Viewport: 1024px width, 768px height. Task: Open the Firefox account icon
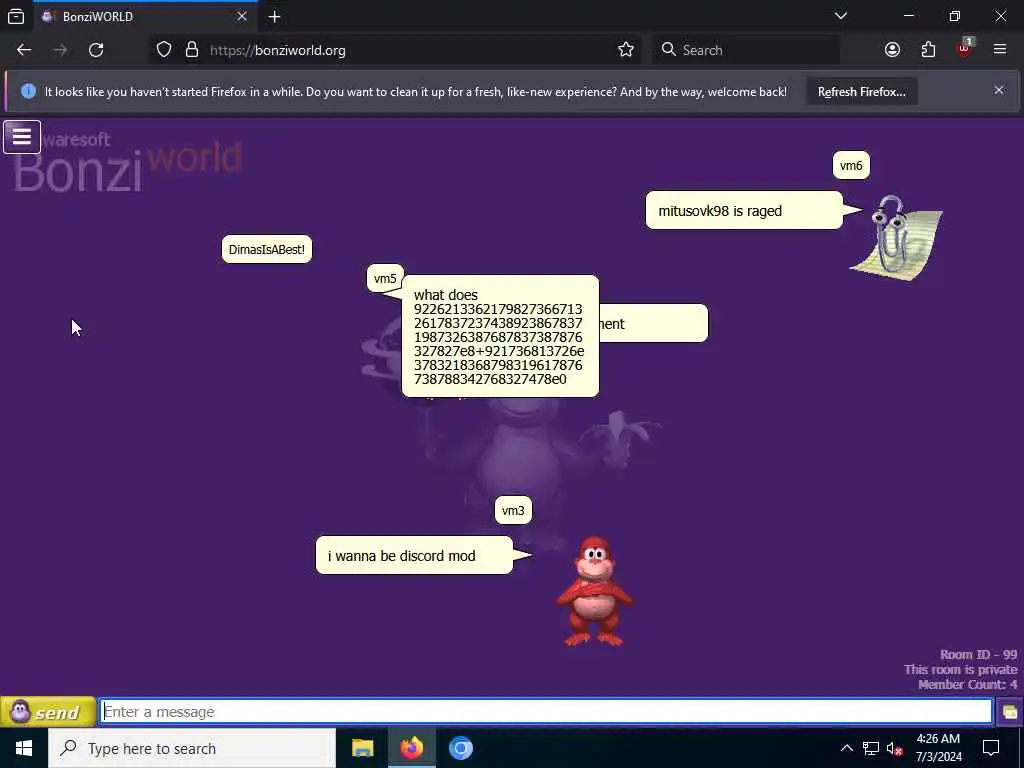[892, 50]
